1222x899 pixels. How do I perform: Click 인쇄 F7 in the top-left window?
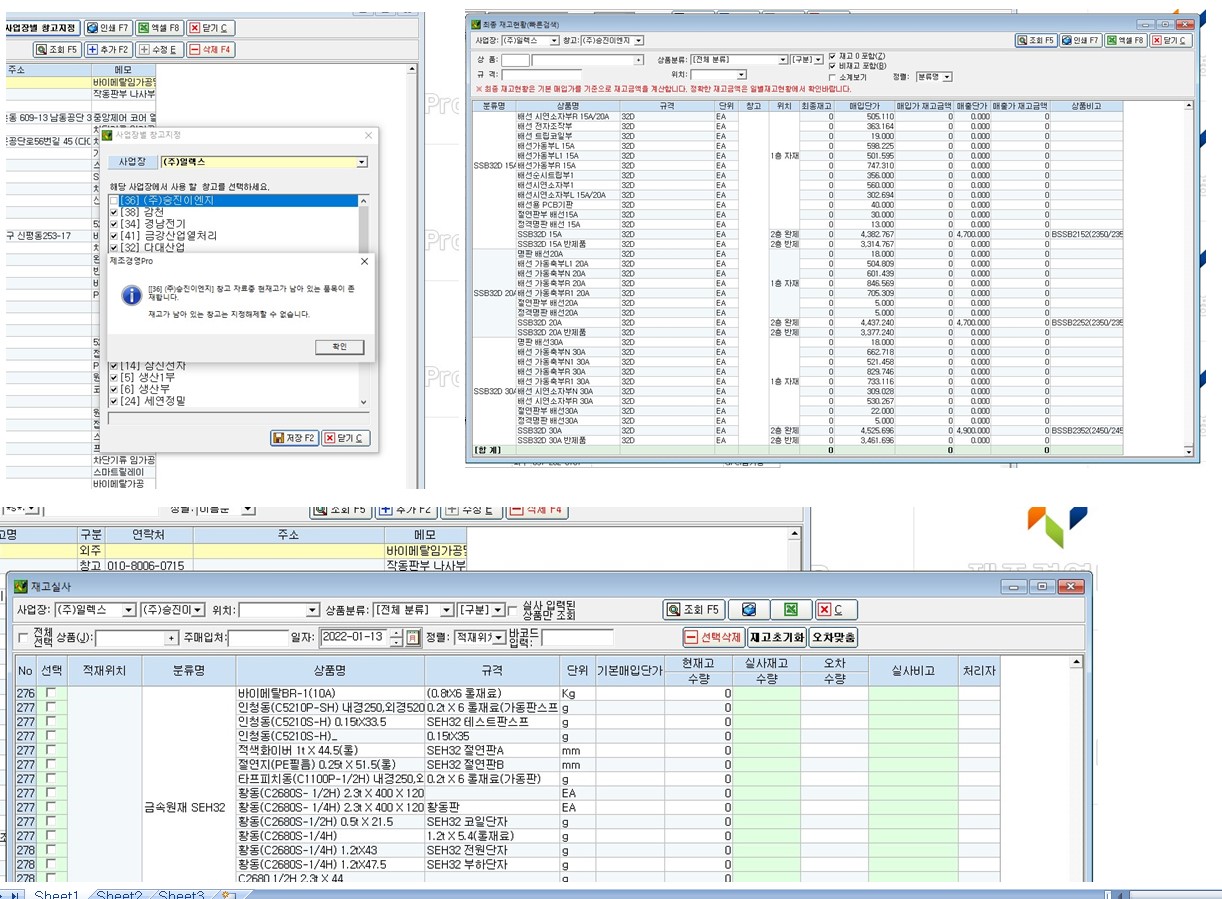point(109,28)
